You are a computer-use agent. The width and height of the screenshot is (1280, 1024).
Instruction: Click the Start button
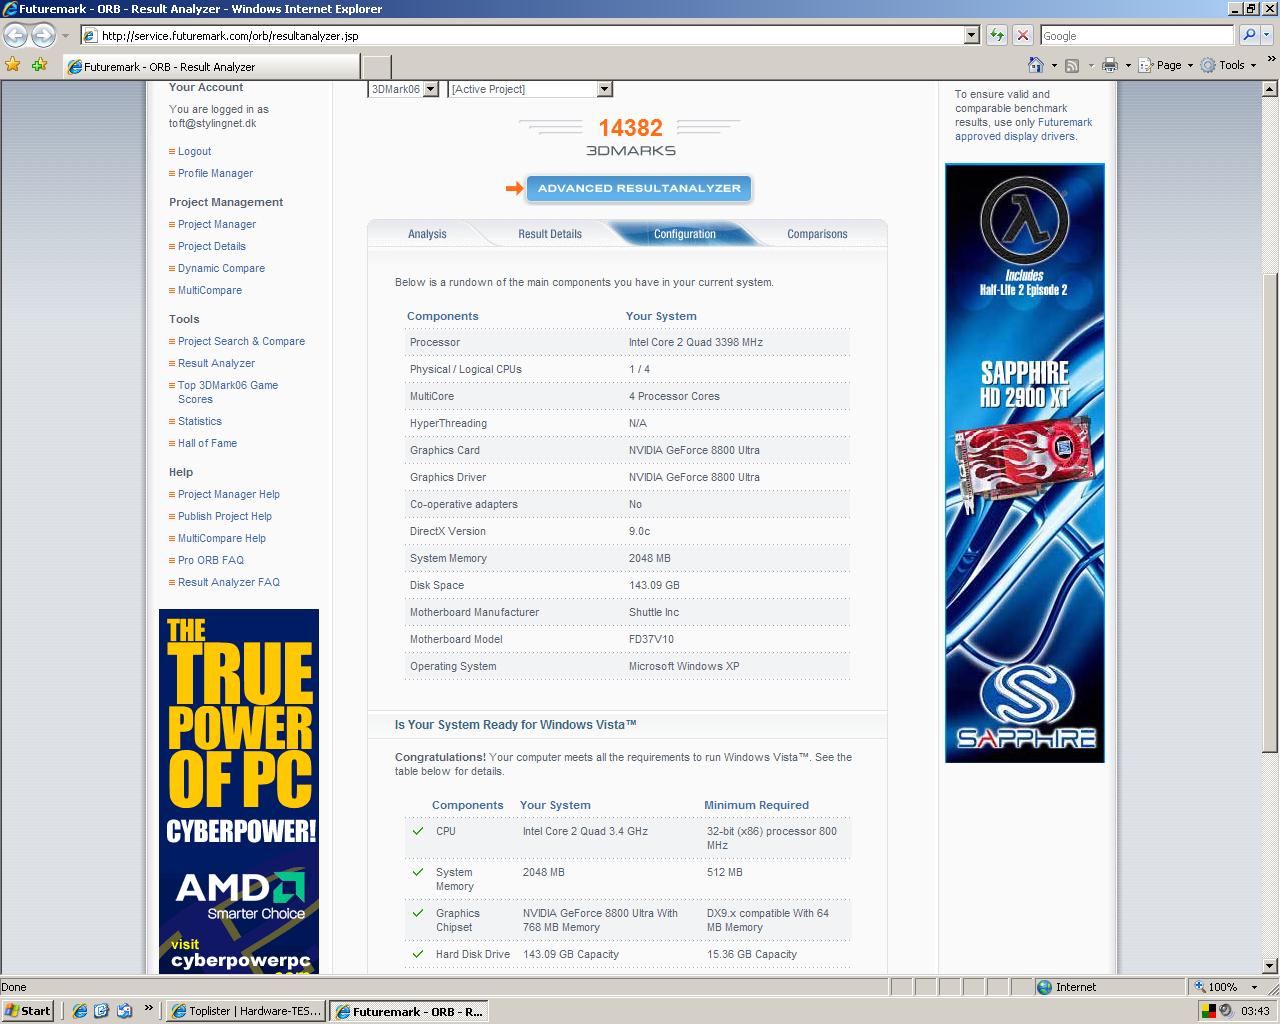click(29, 1010)
